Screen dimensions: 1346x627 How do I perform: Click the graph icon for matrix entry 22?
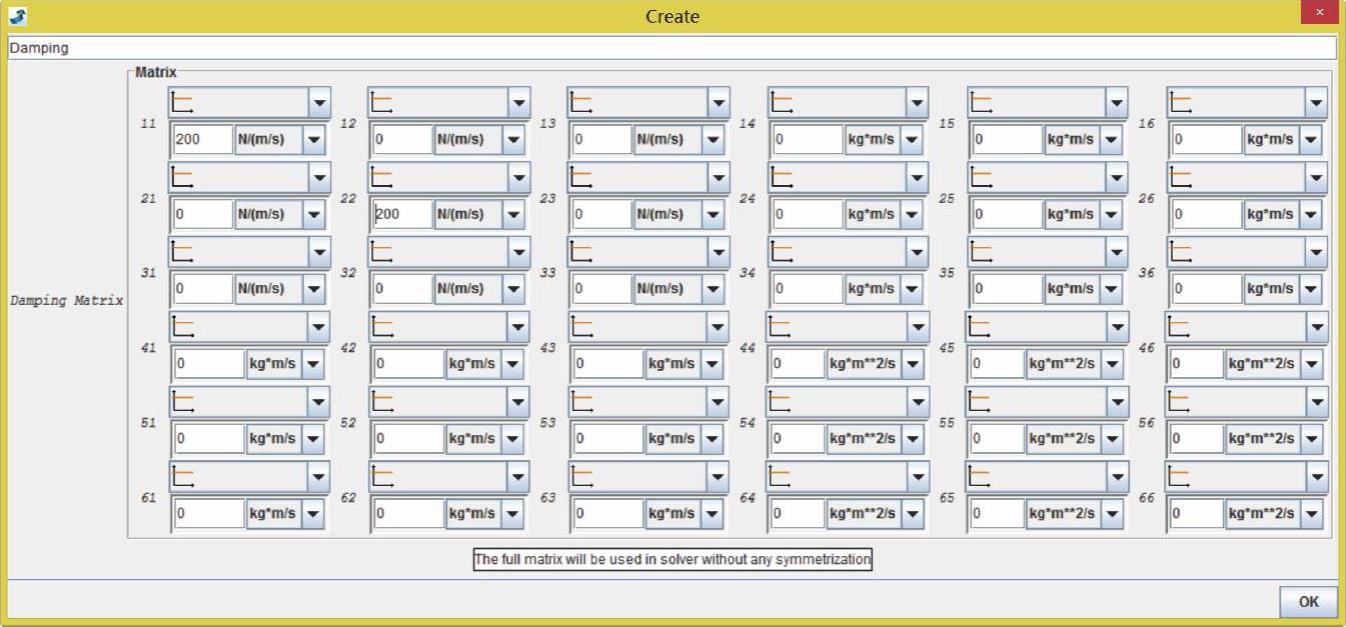381,177
